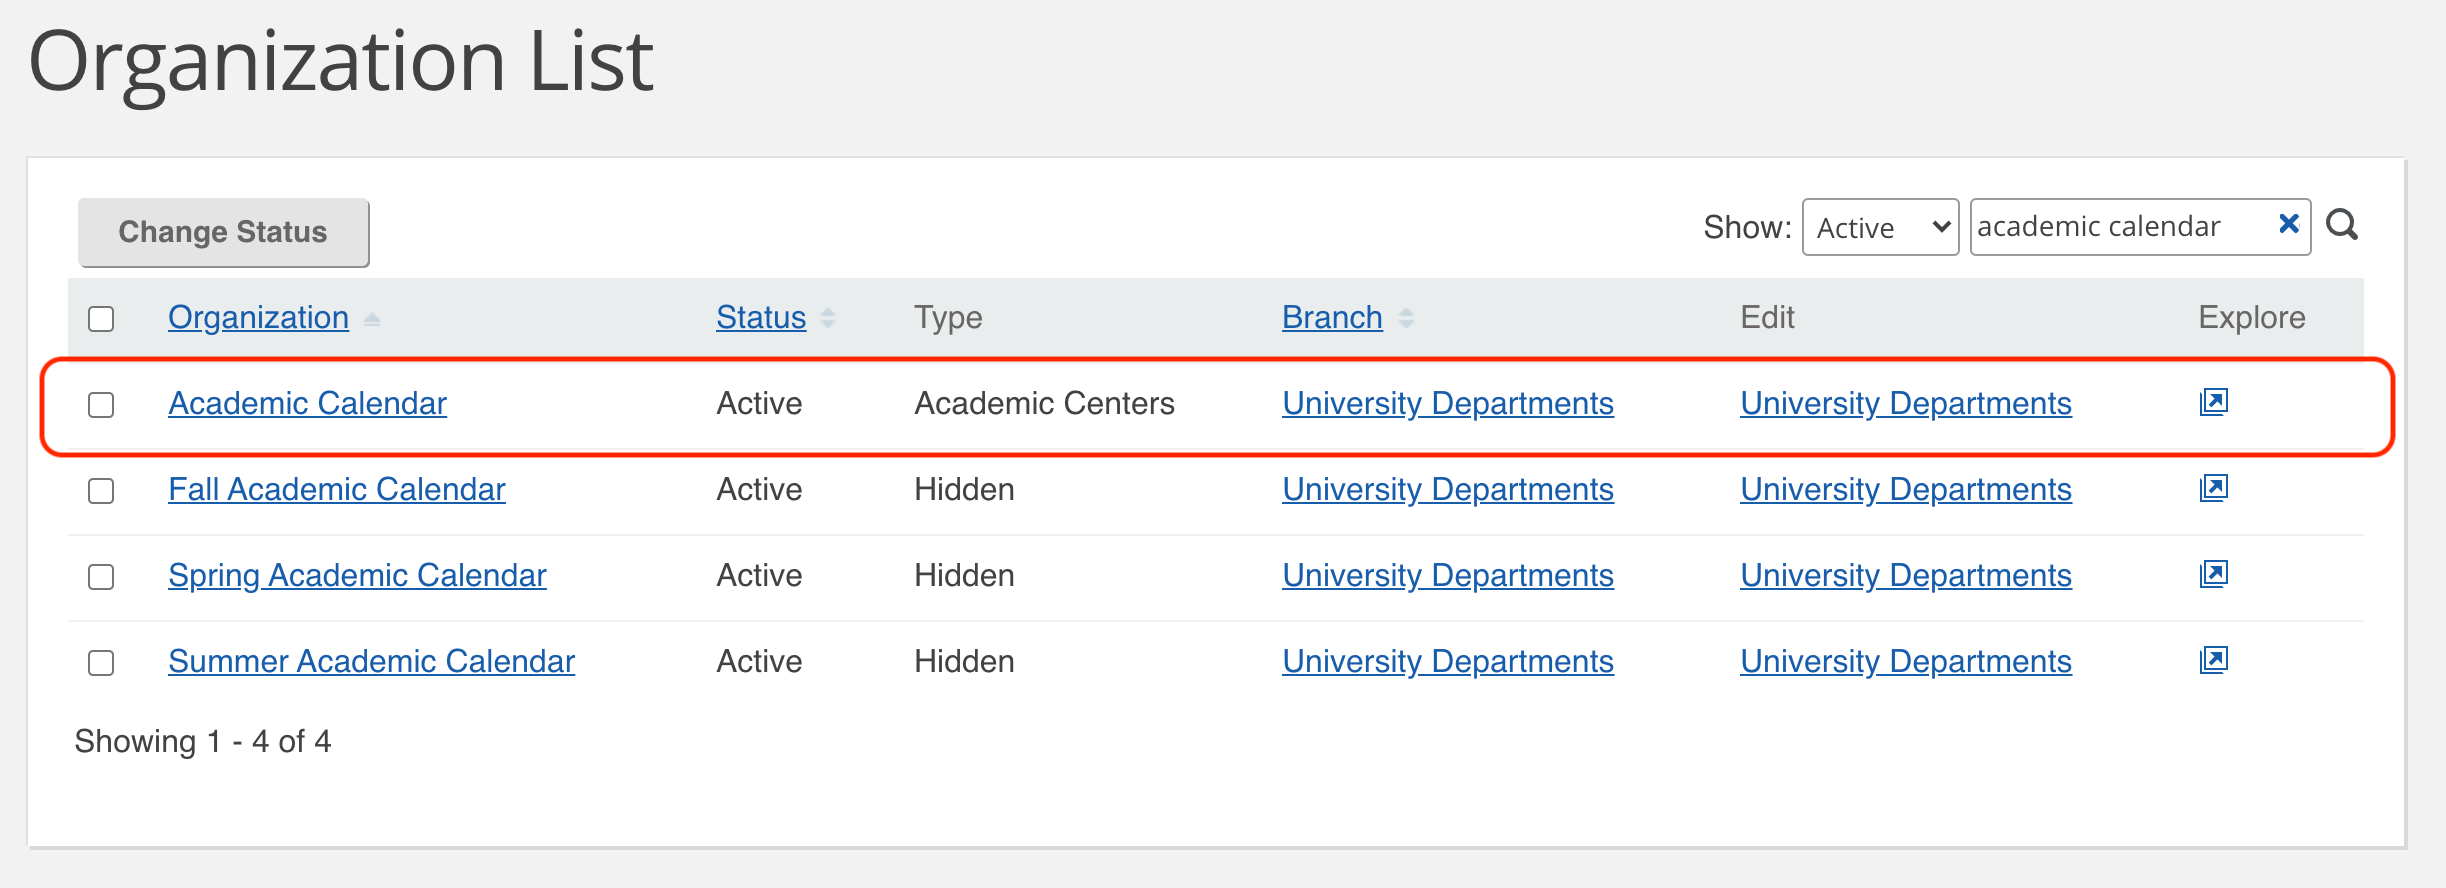Open Edit link in Summer Academic Calendar row
The image size is (2446, 888).
pos(1906,661)
